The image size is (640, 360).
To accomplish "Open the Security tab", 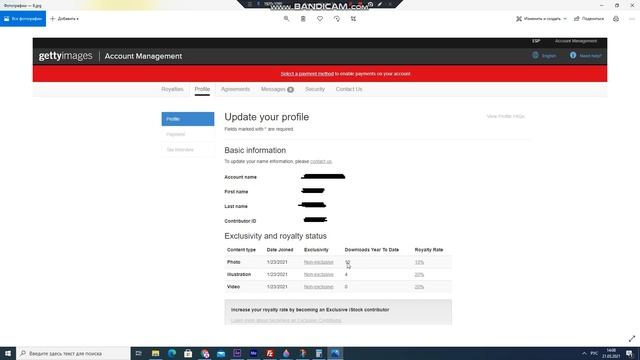I will tap(315, 89).
